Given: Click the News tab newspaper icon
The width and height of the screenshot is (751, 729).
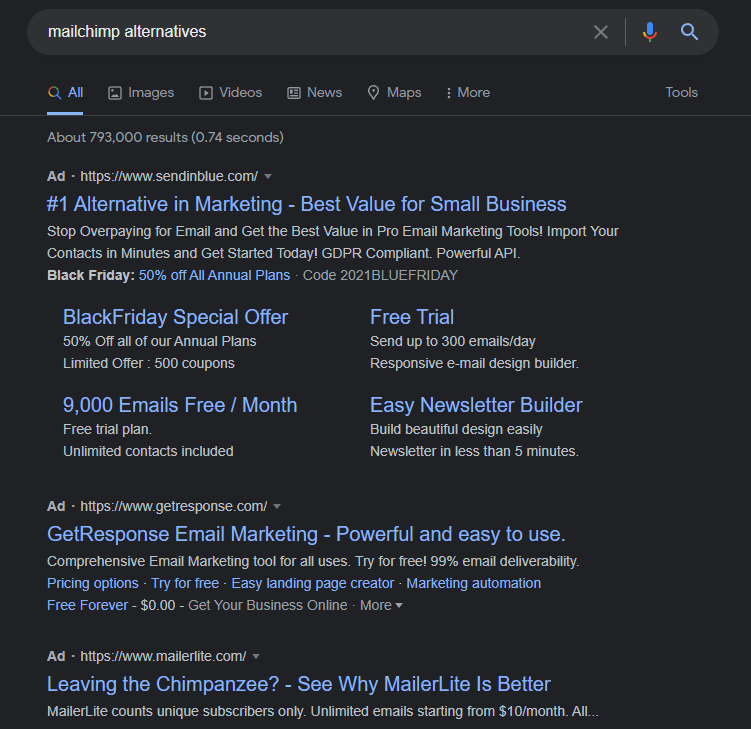Looking at the screenshot, I should tap(294, 93).
